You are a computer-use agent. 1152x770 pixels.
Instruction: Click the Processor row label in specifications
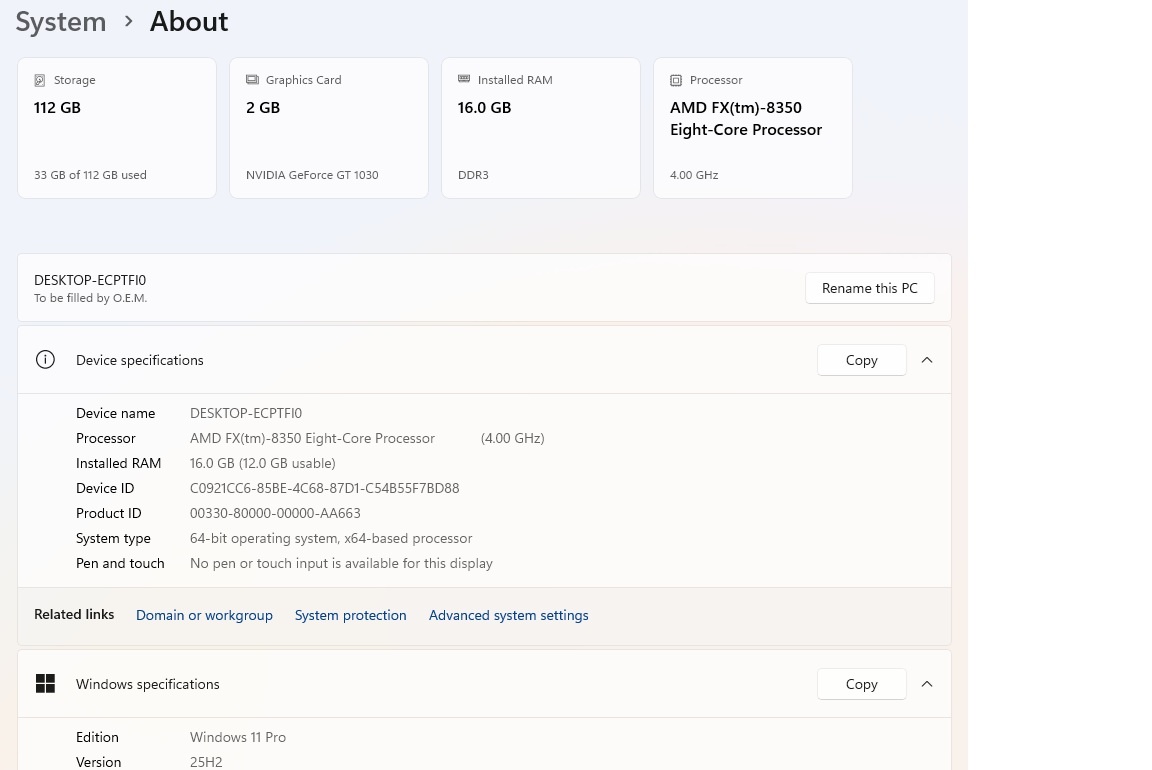point(106,438)
